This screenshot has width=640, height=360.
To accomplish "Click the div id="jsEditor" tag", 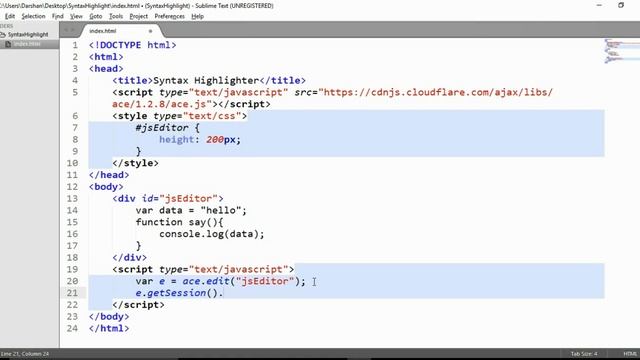I will [168, 199].
